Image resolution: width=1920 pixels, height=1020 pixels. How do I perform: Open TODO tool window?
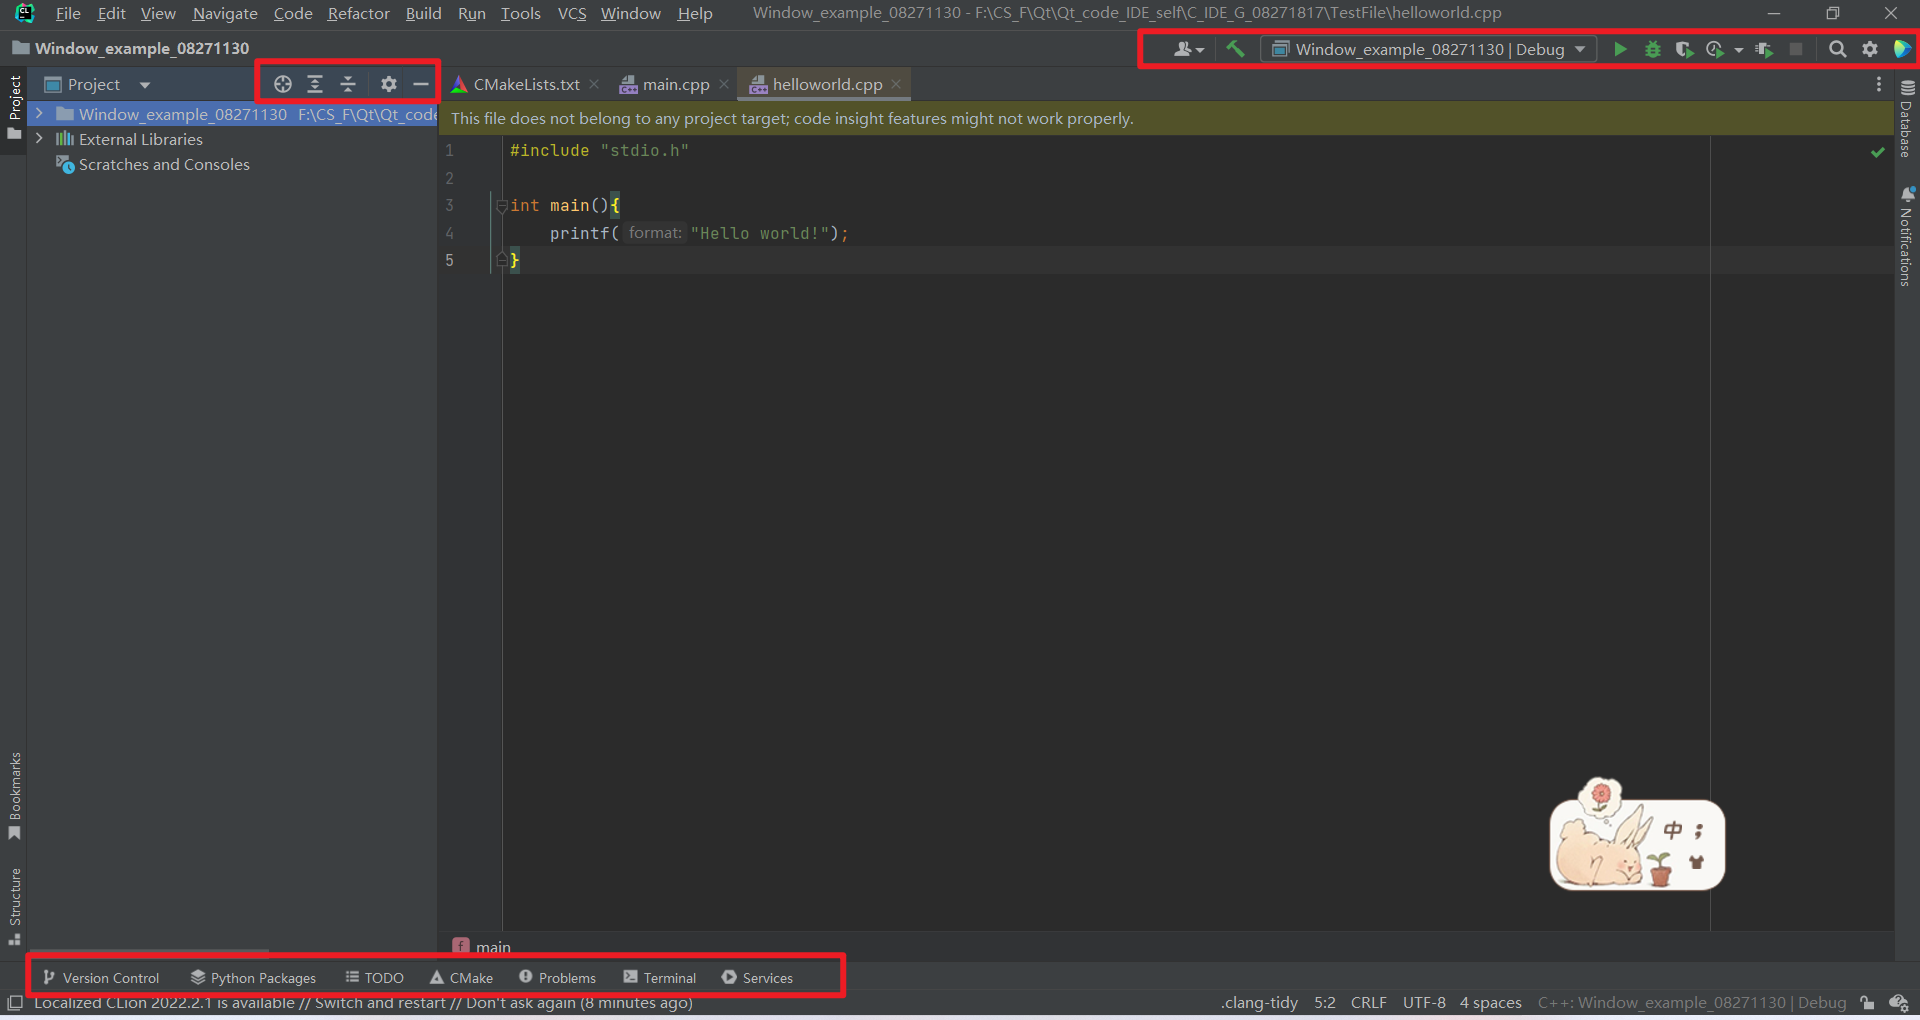pyautogui.click(x=374, y=977)
